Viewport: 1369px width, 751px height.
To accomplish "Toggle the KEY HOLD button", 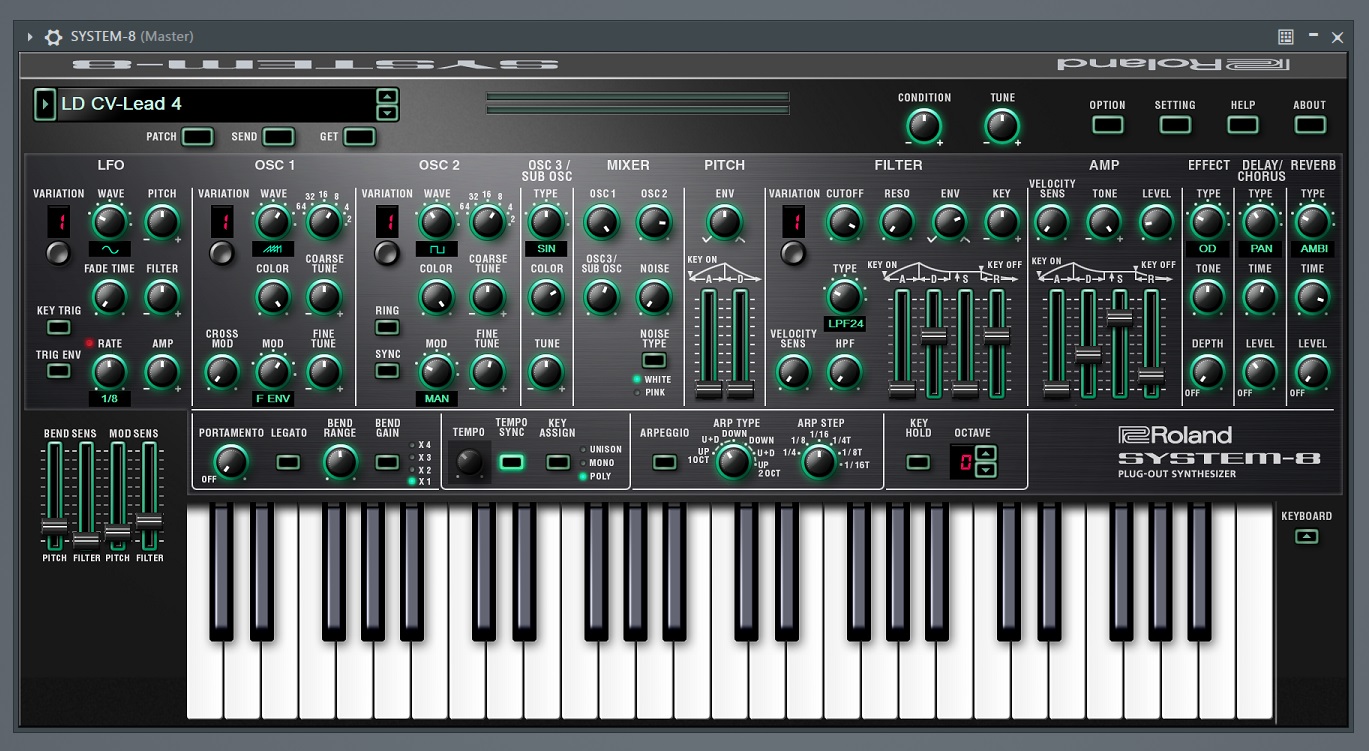I will (x=918, y=462).
